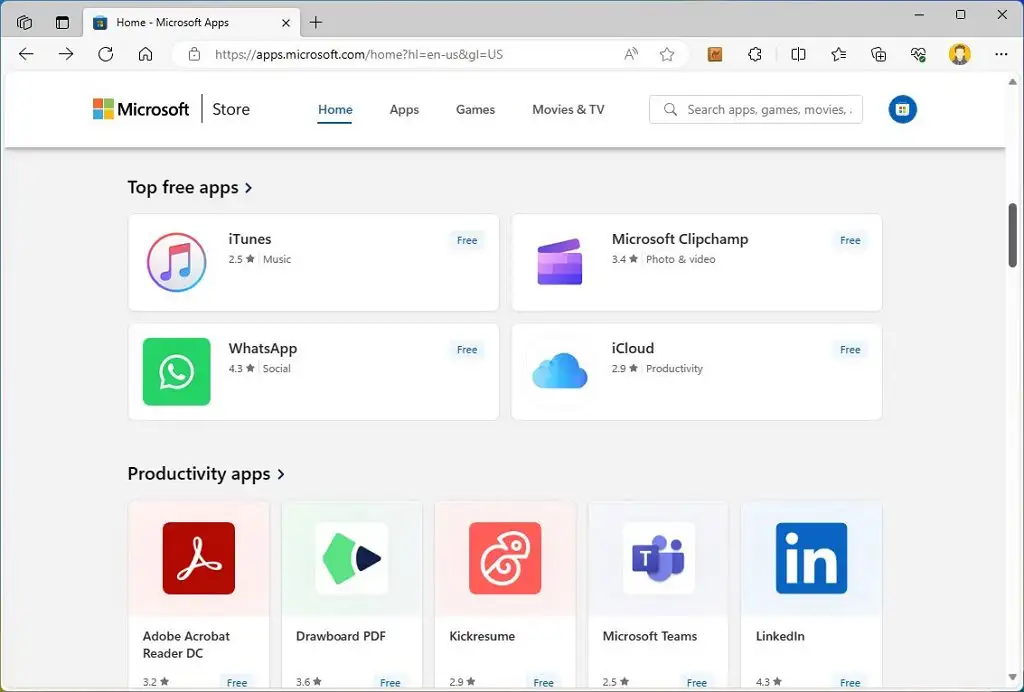Open the iTunes app listing icon

176,262
